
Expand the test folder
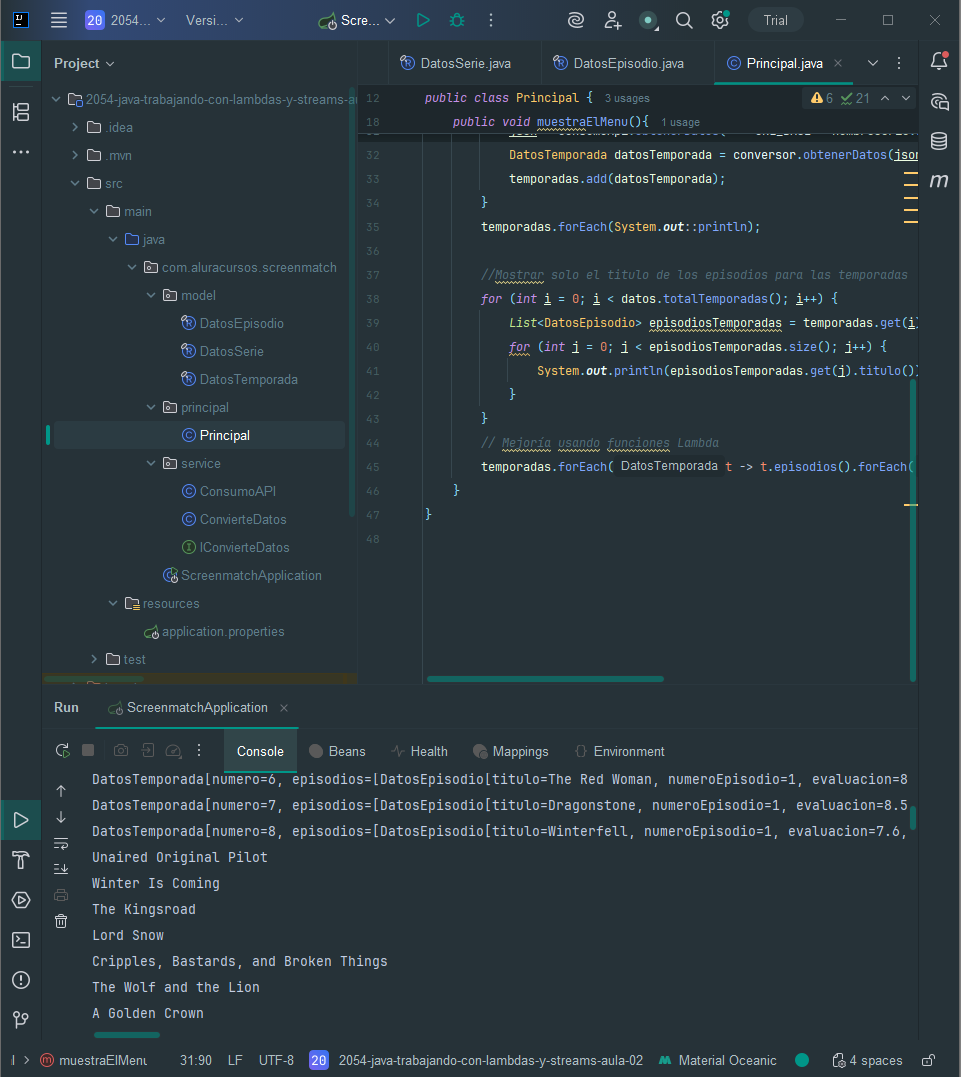click(x=94, y=659)
